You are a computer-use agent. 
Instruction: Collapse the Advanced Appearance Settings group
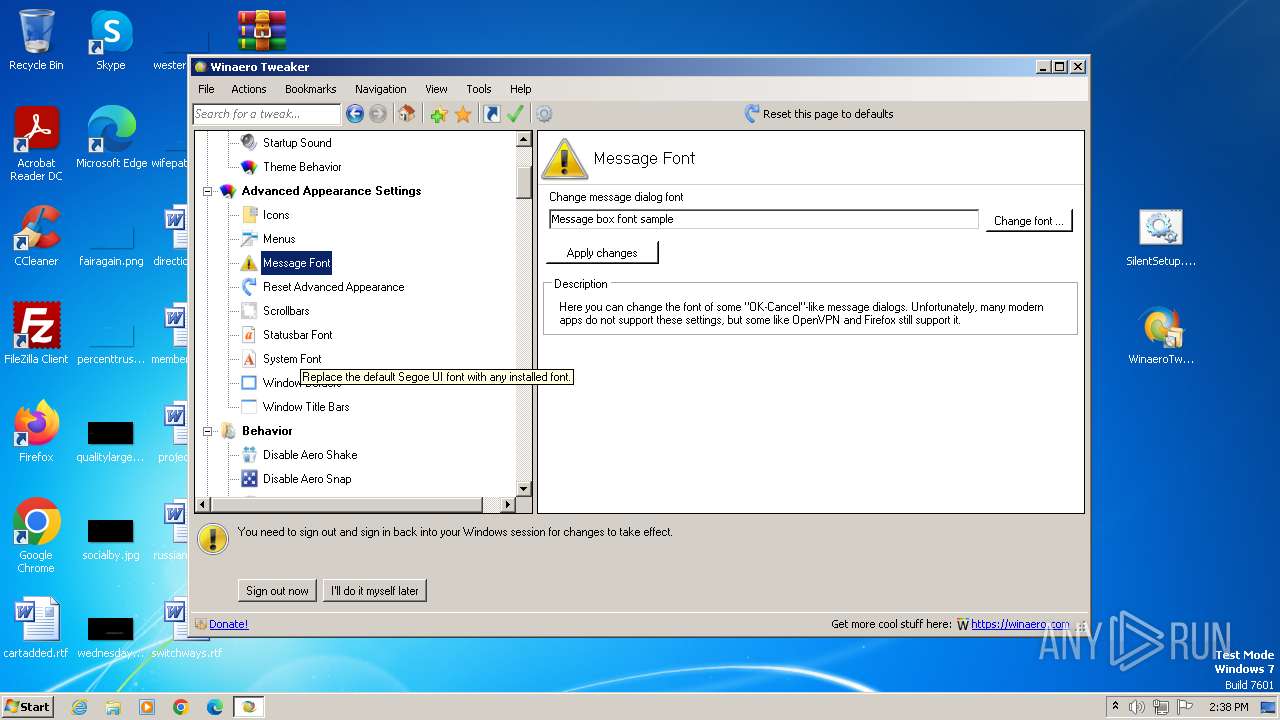pyautogui.click(x=208, y=191)
